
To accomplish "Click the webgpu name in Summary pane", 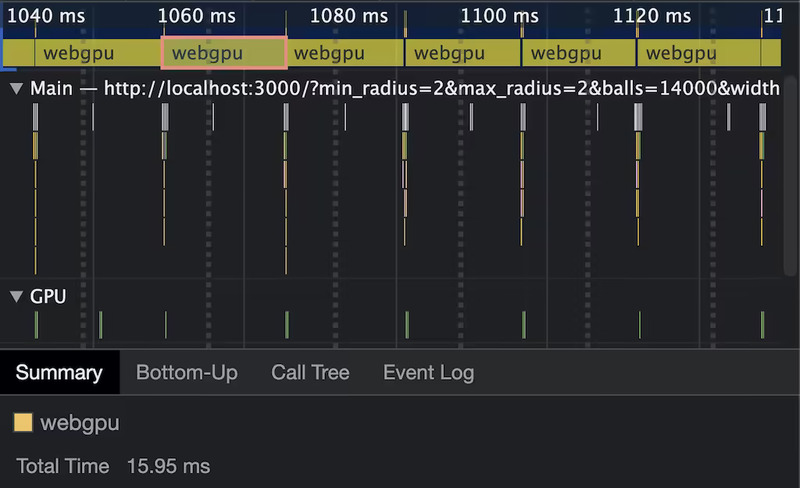I will coord(80,423).
